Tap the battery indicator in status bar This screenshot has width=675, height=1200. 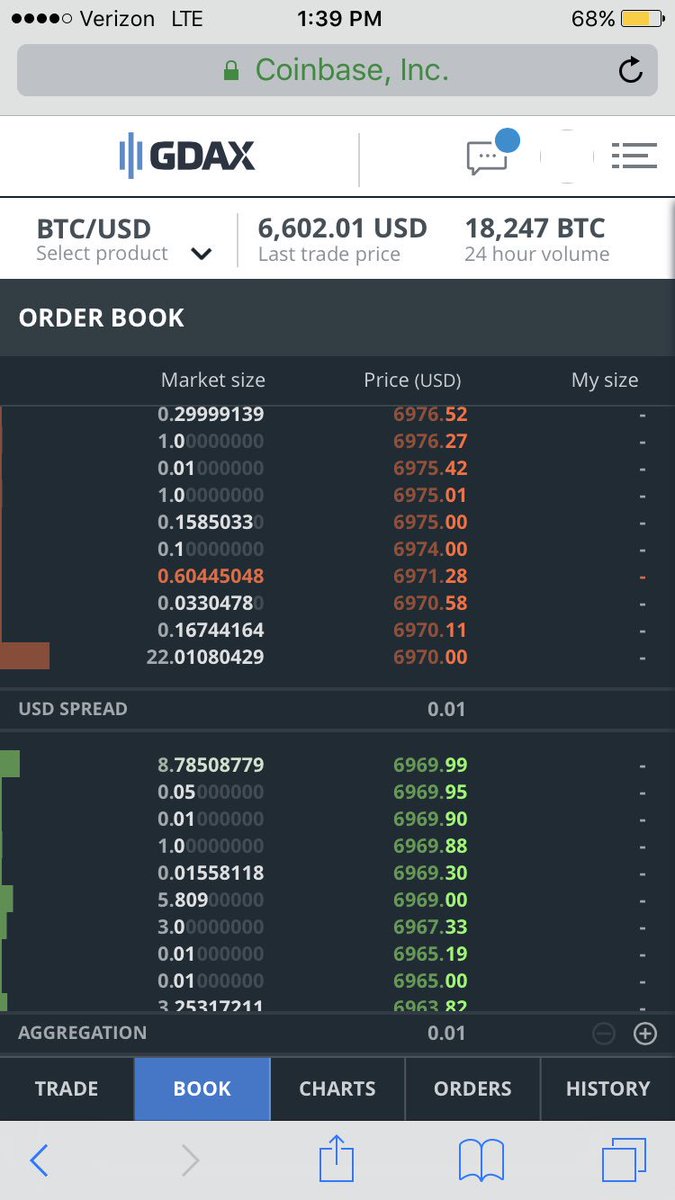pyautogui.click(x=640, y=19)
